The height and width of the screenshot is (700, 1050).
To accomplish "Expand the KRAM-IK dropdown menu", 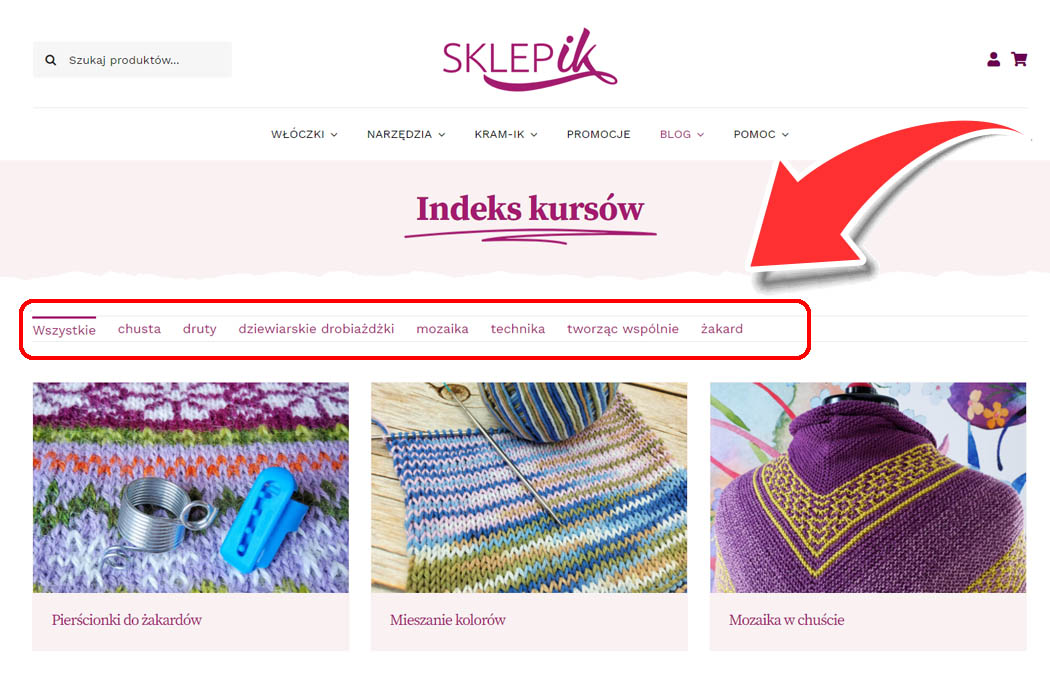I will pos(506,134).
